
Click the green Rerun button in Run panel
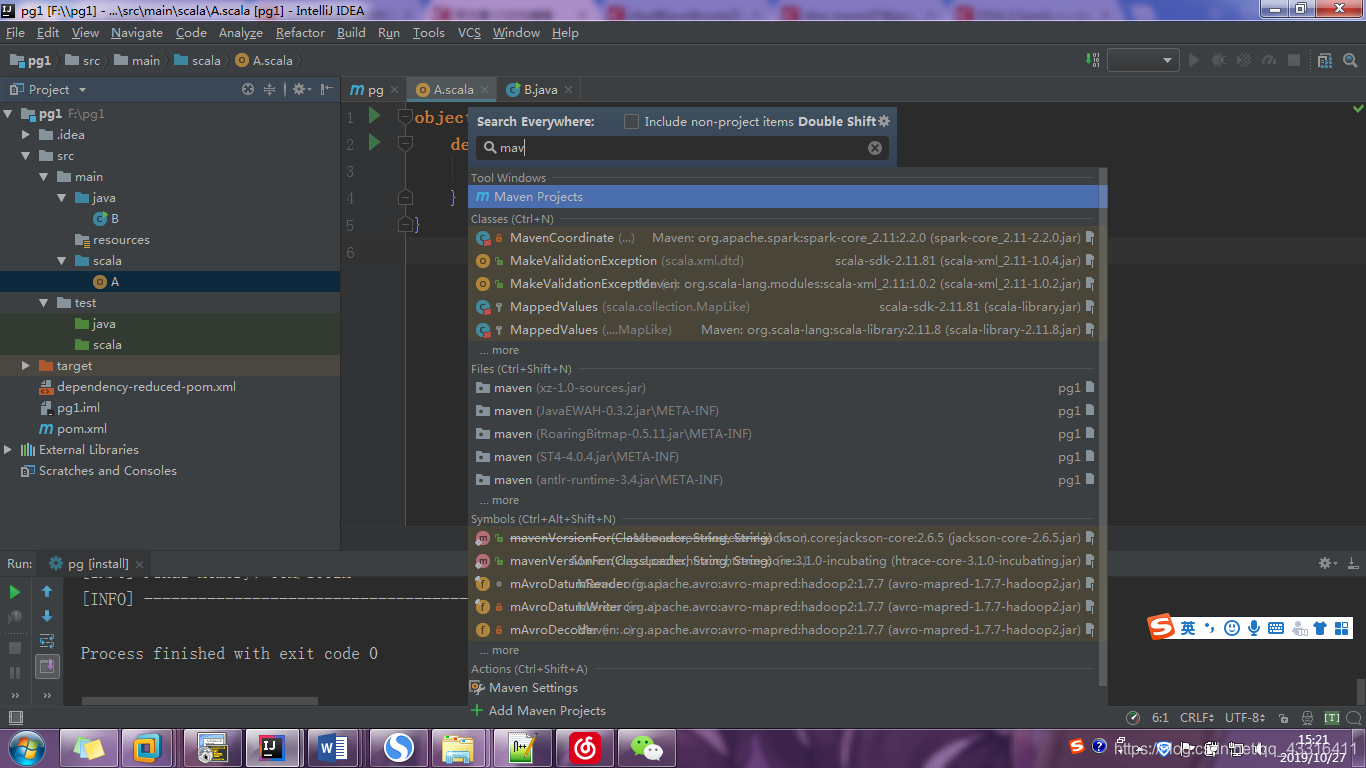tap(15, 592)
